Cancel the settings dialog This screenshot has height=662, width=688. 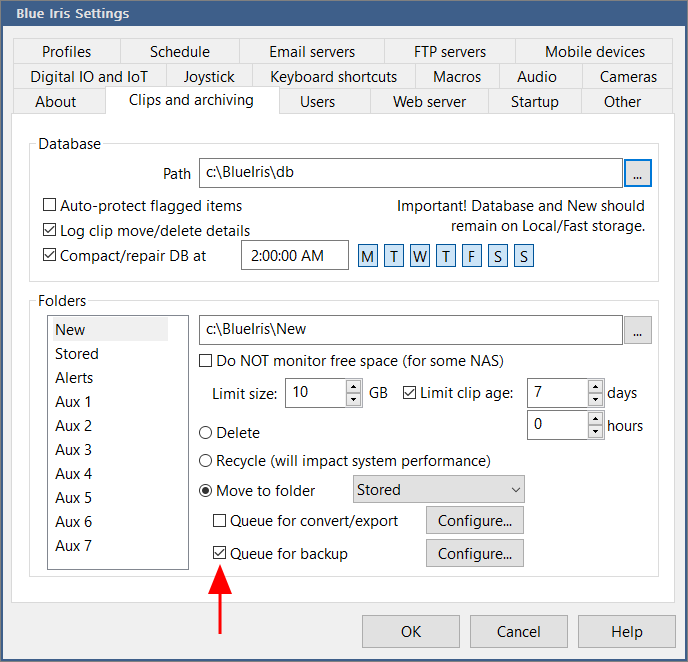(x=519, y=631)
